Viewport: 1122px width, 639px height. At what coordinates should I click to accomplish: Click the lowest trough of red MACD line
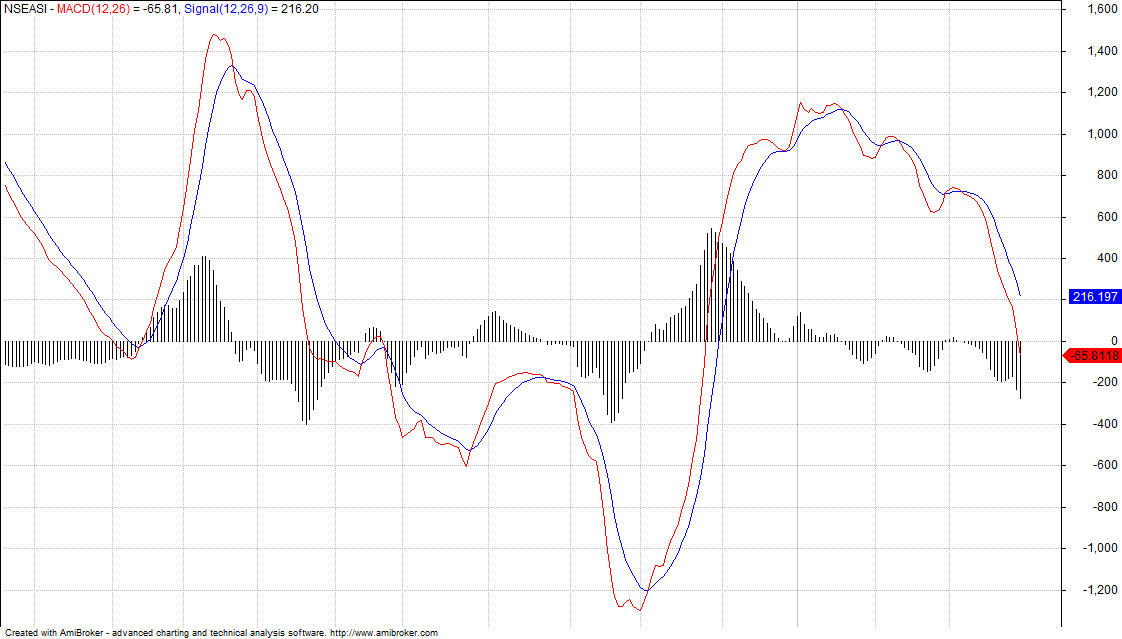point(639,609)
